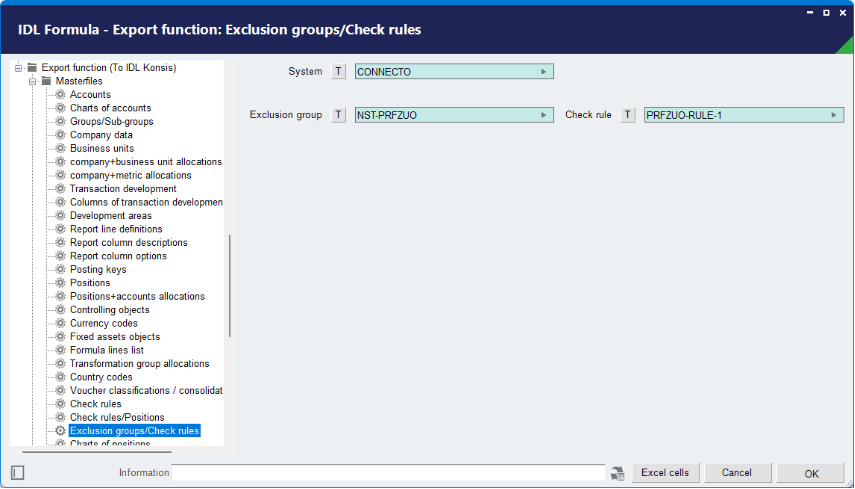Confirm with the OK button
Screen dimensions: 855x489
(x=811, y=473)
